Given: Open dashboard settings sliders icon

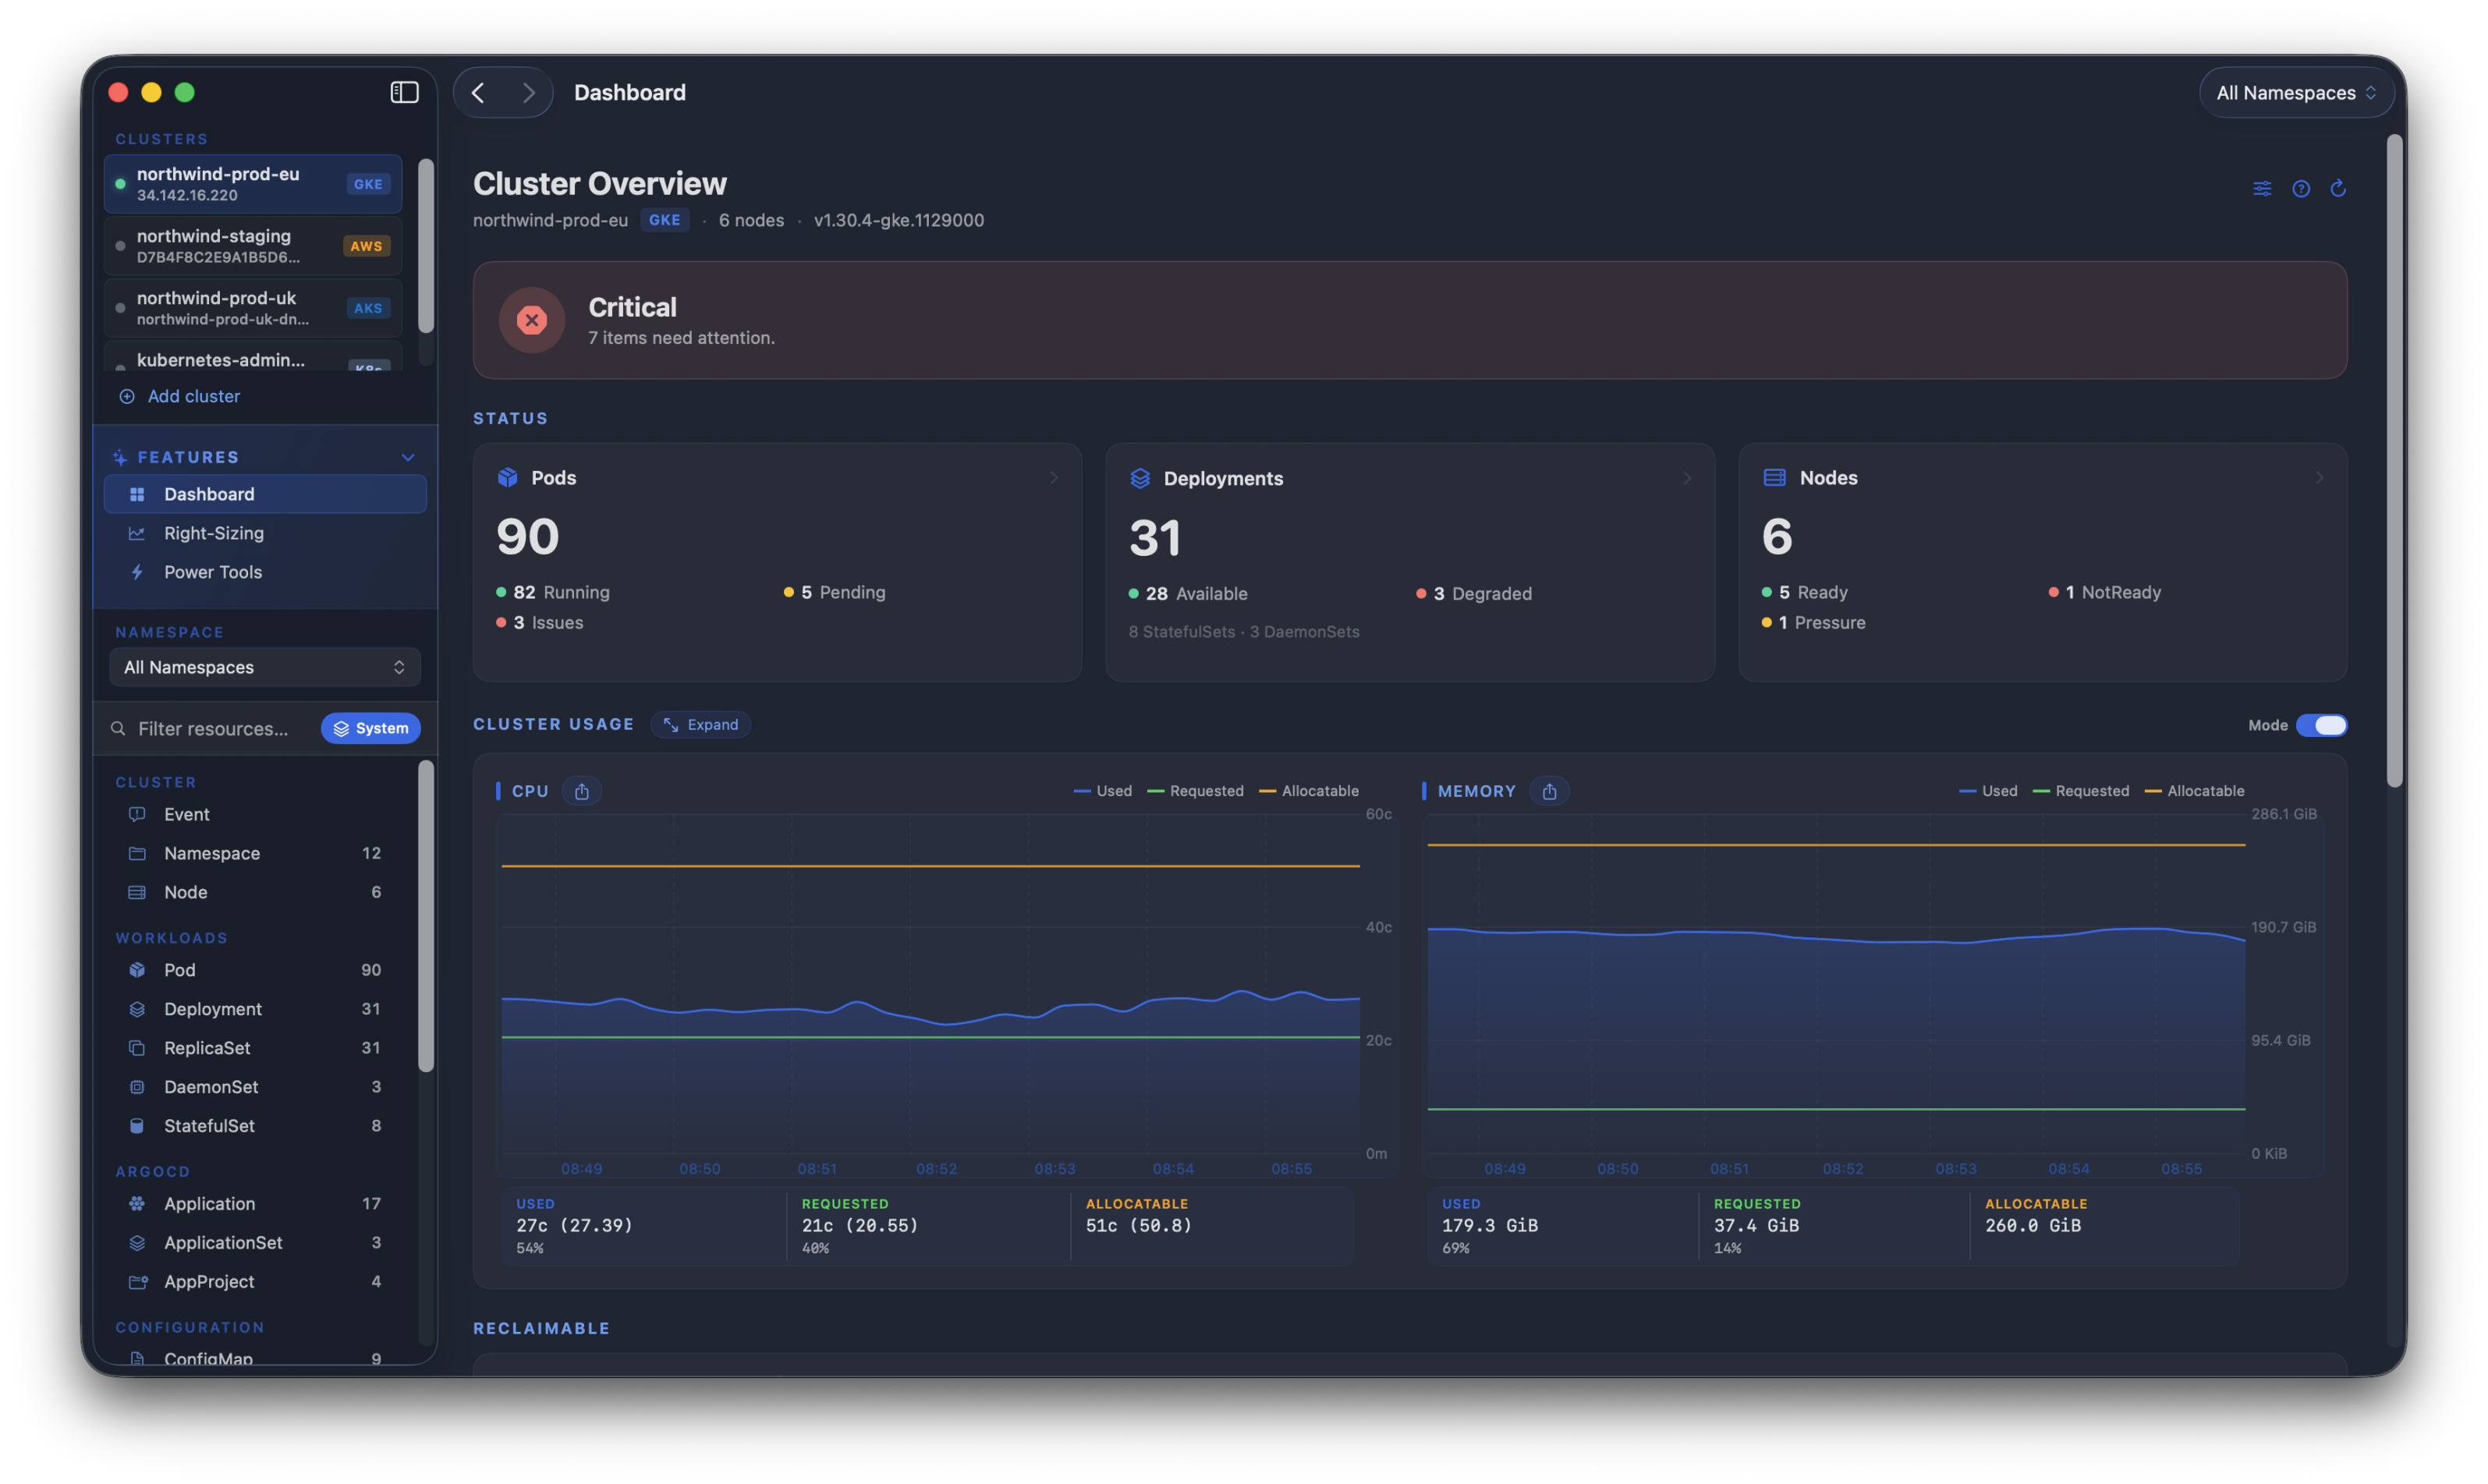Looking at the screenshot, I should click(x=2262, y=188).
